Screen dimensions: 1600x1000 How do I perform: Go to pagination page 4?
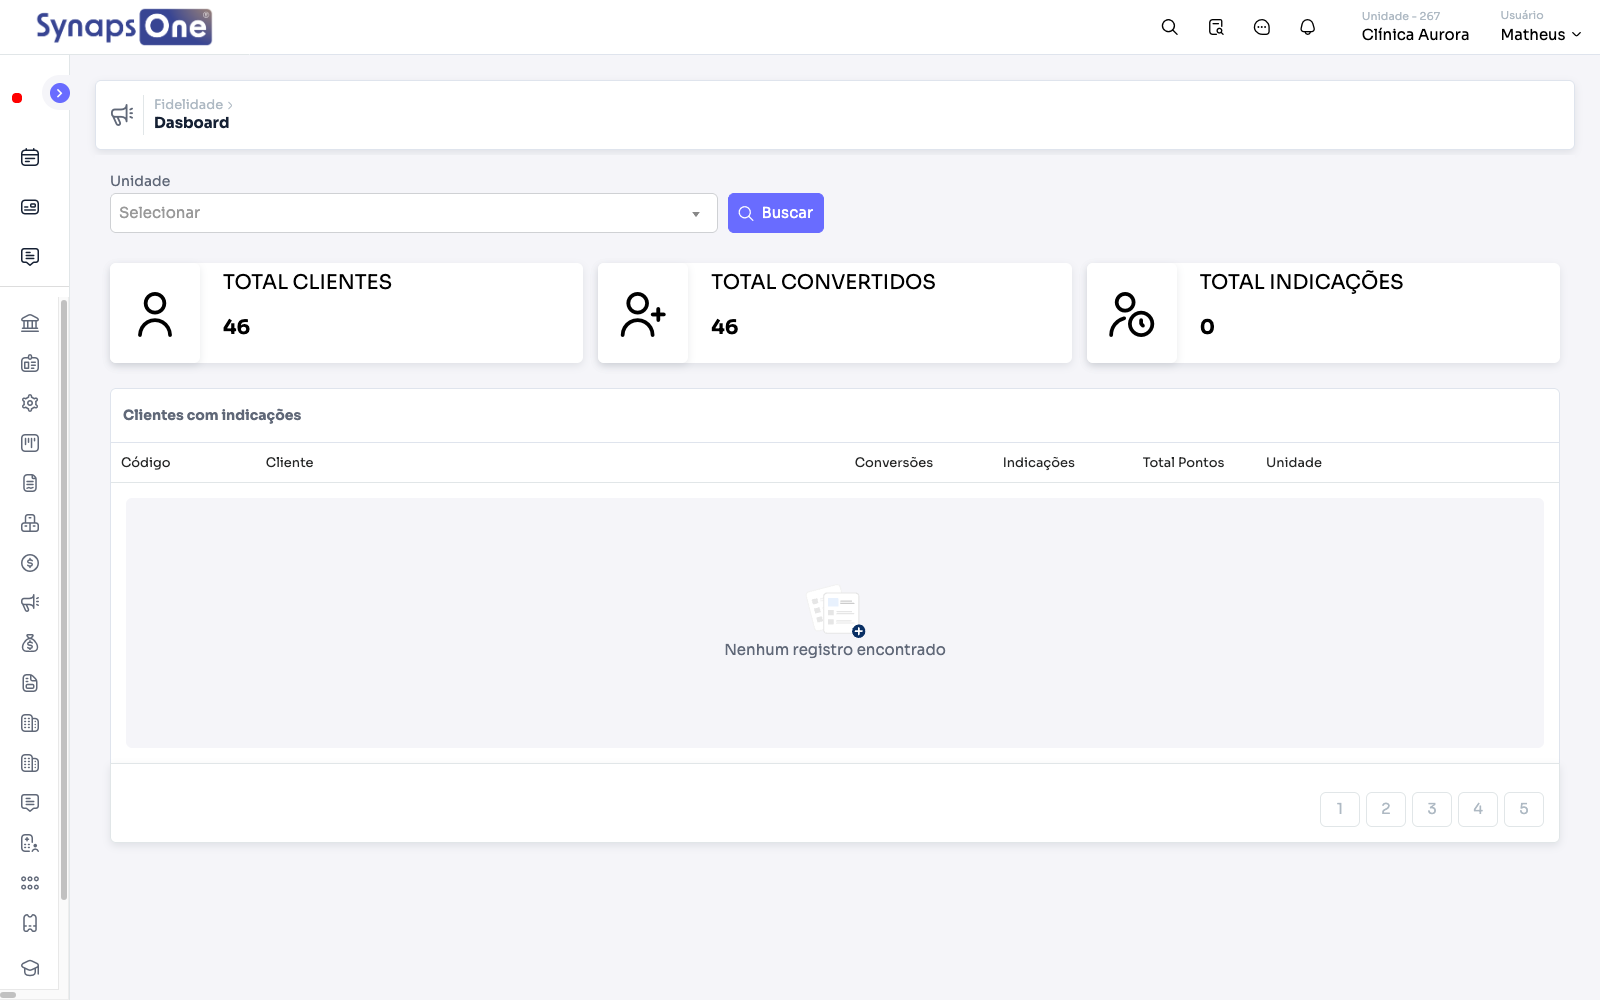pyautogui.click(x=1478, y=809)
